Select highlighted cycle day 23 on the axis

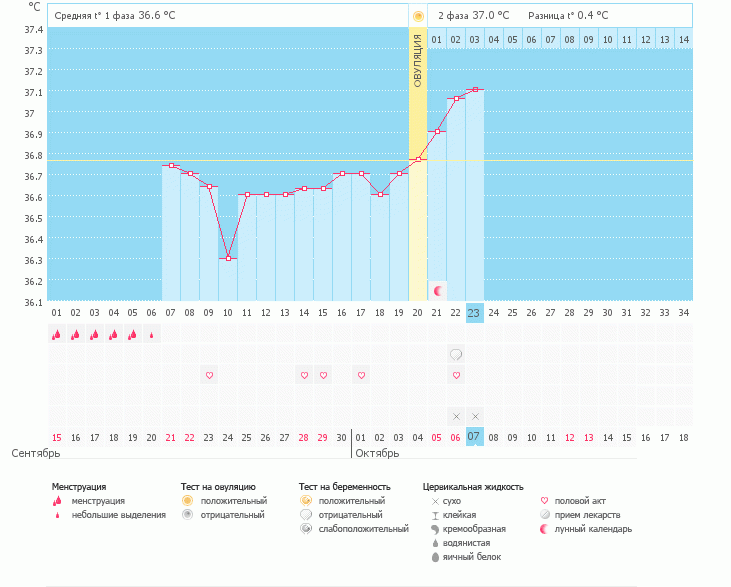[475, 313]
